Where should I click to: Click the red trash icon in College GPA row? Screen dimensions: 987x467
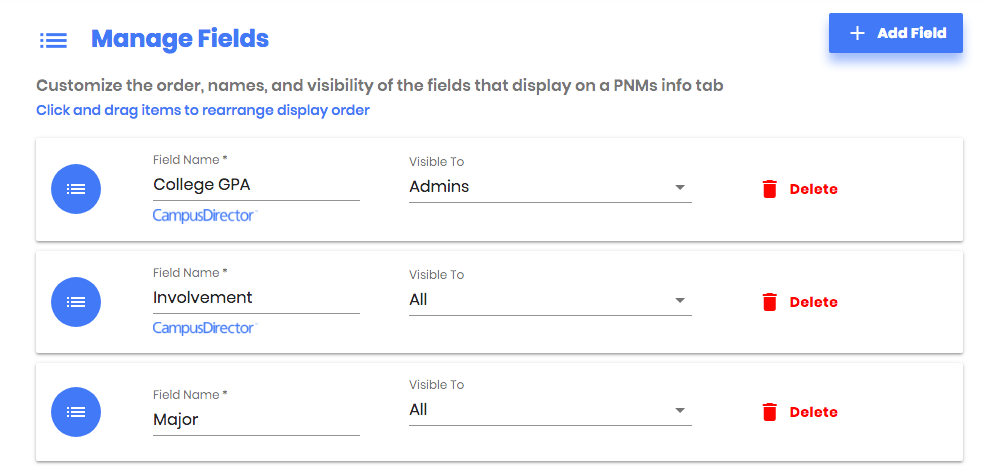[769, 189]
